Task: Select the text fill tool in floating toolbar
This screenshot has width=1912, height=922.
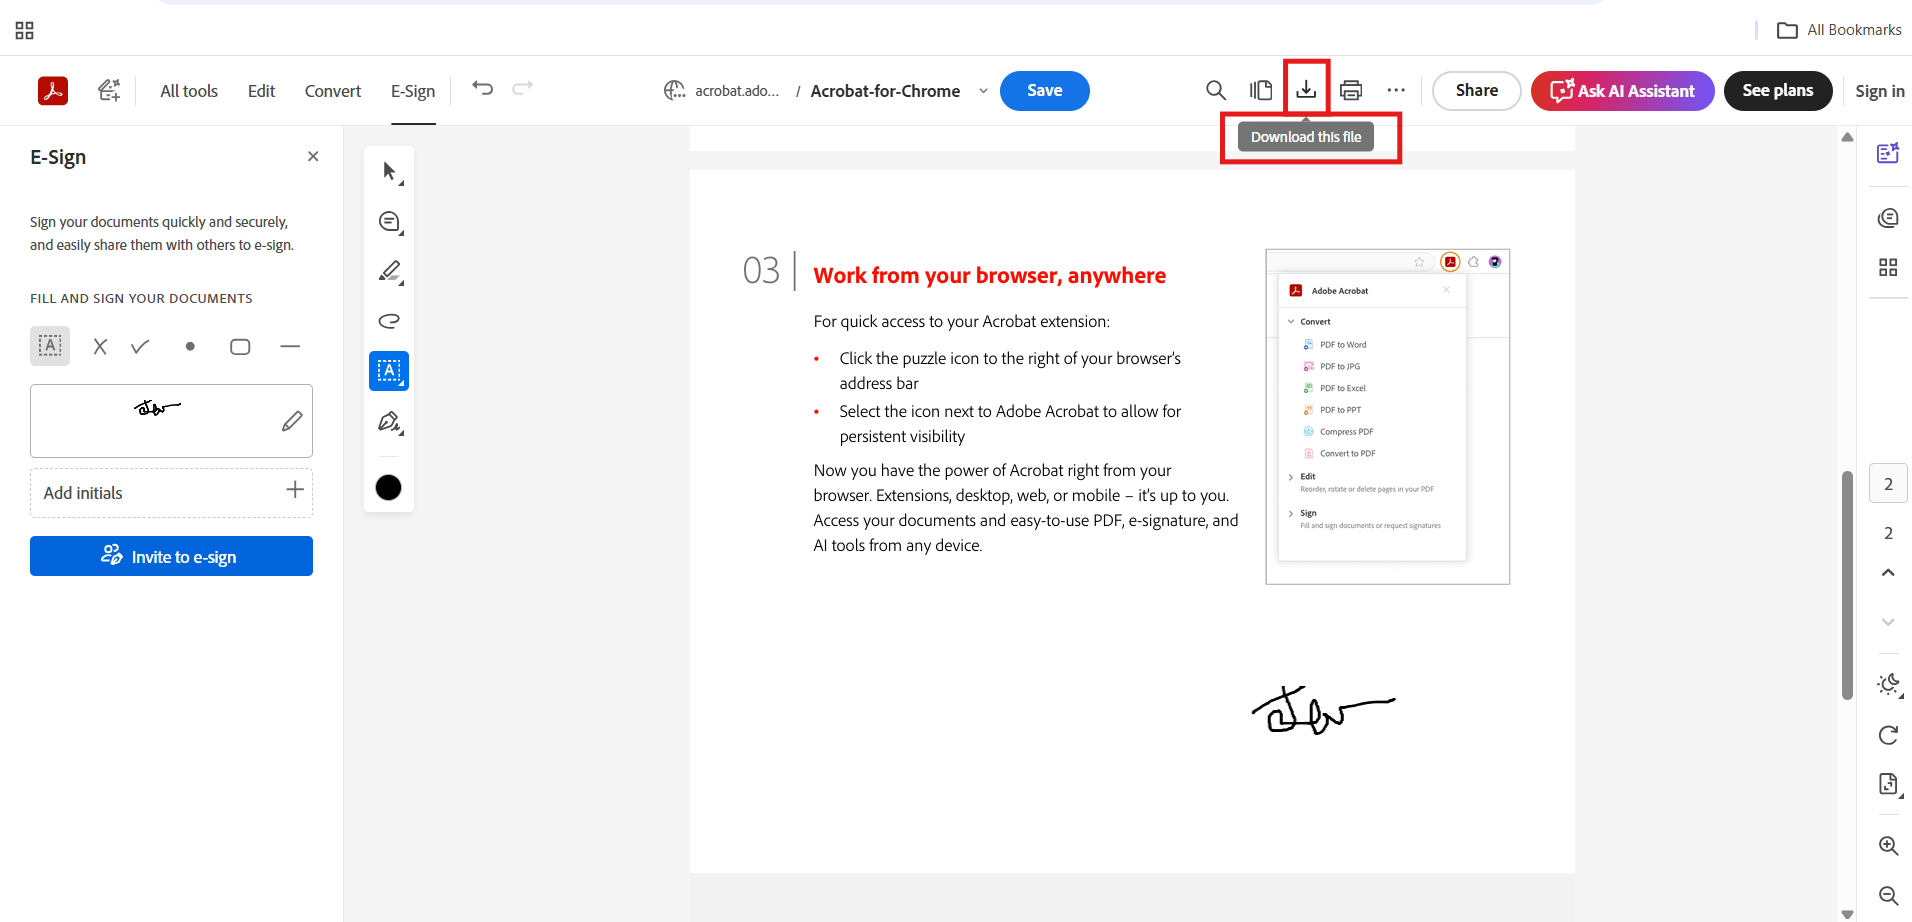Action: pos(389,371)
